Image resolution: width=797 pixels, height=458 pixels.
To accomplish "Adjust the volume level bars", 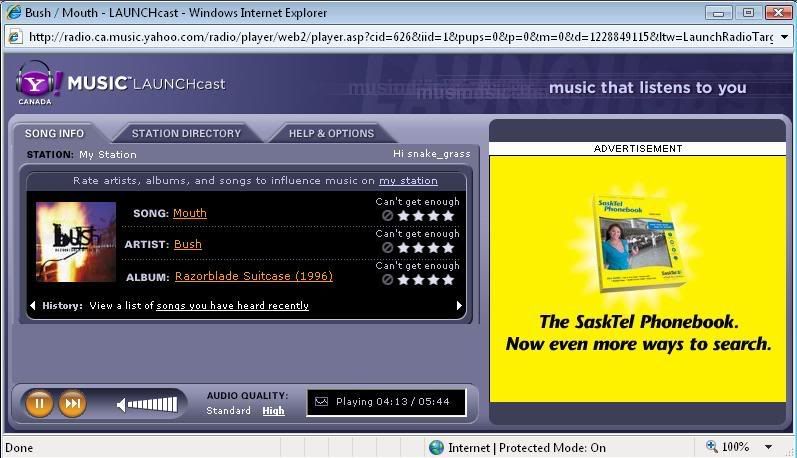I will 152,405.
